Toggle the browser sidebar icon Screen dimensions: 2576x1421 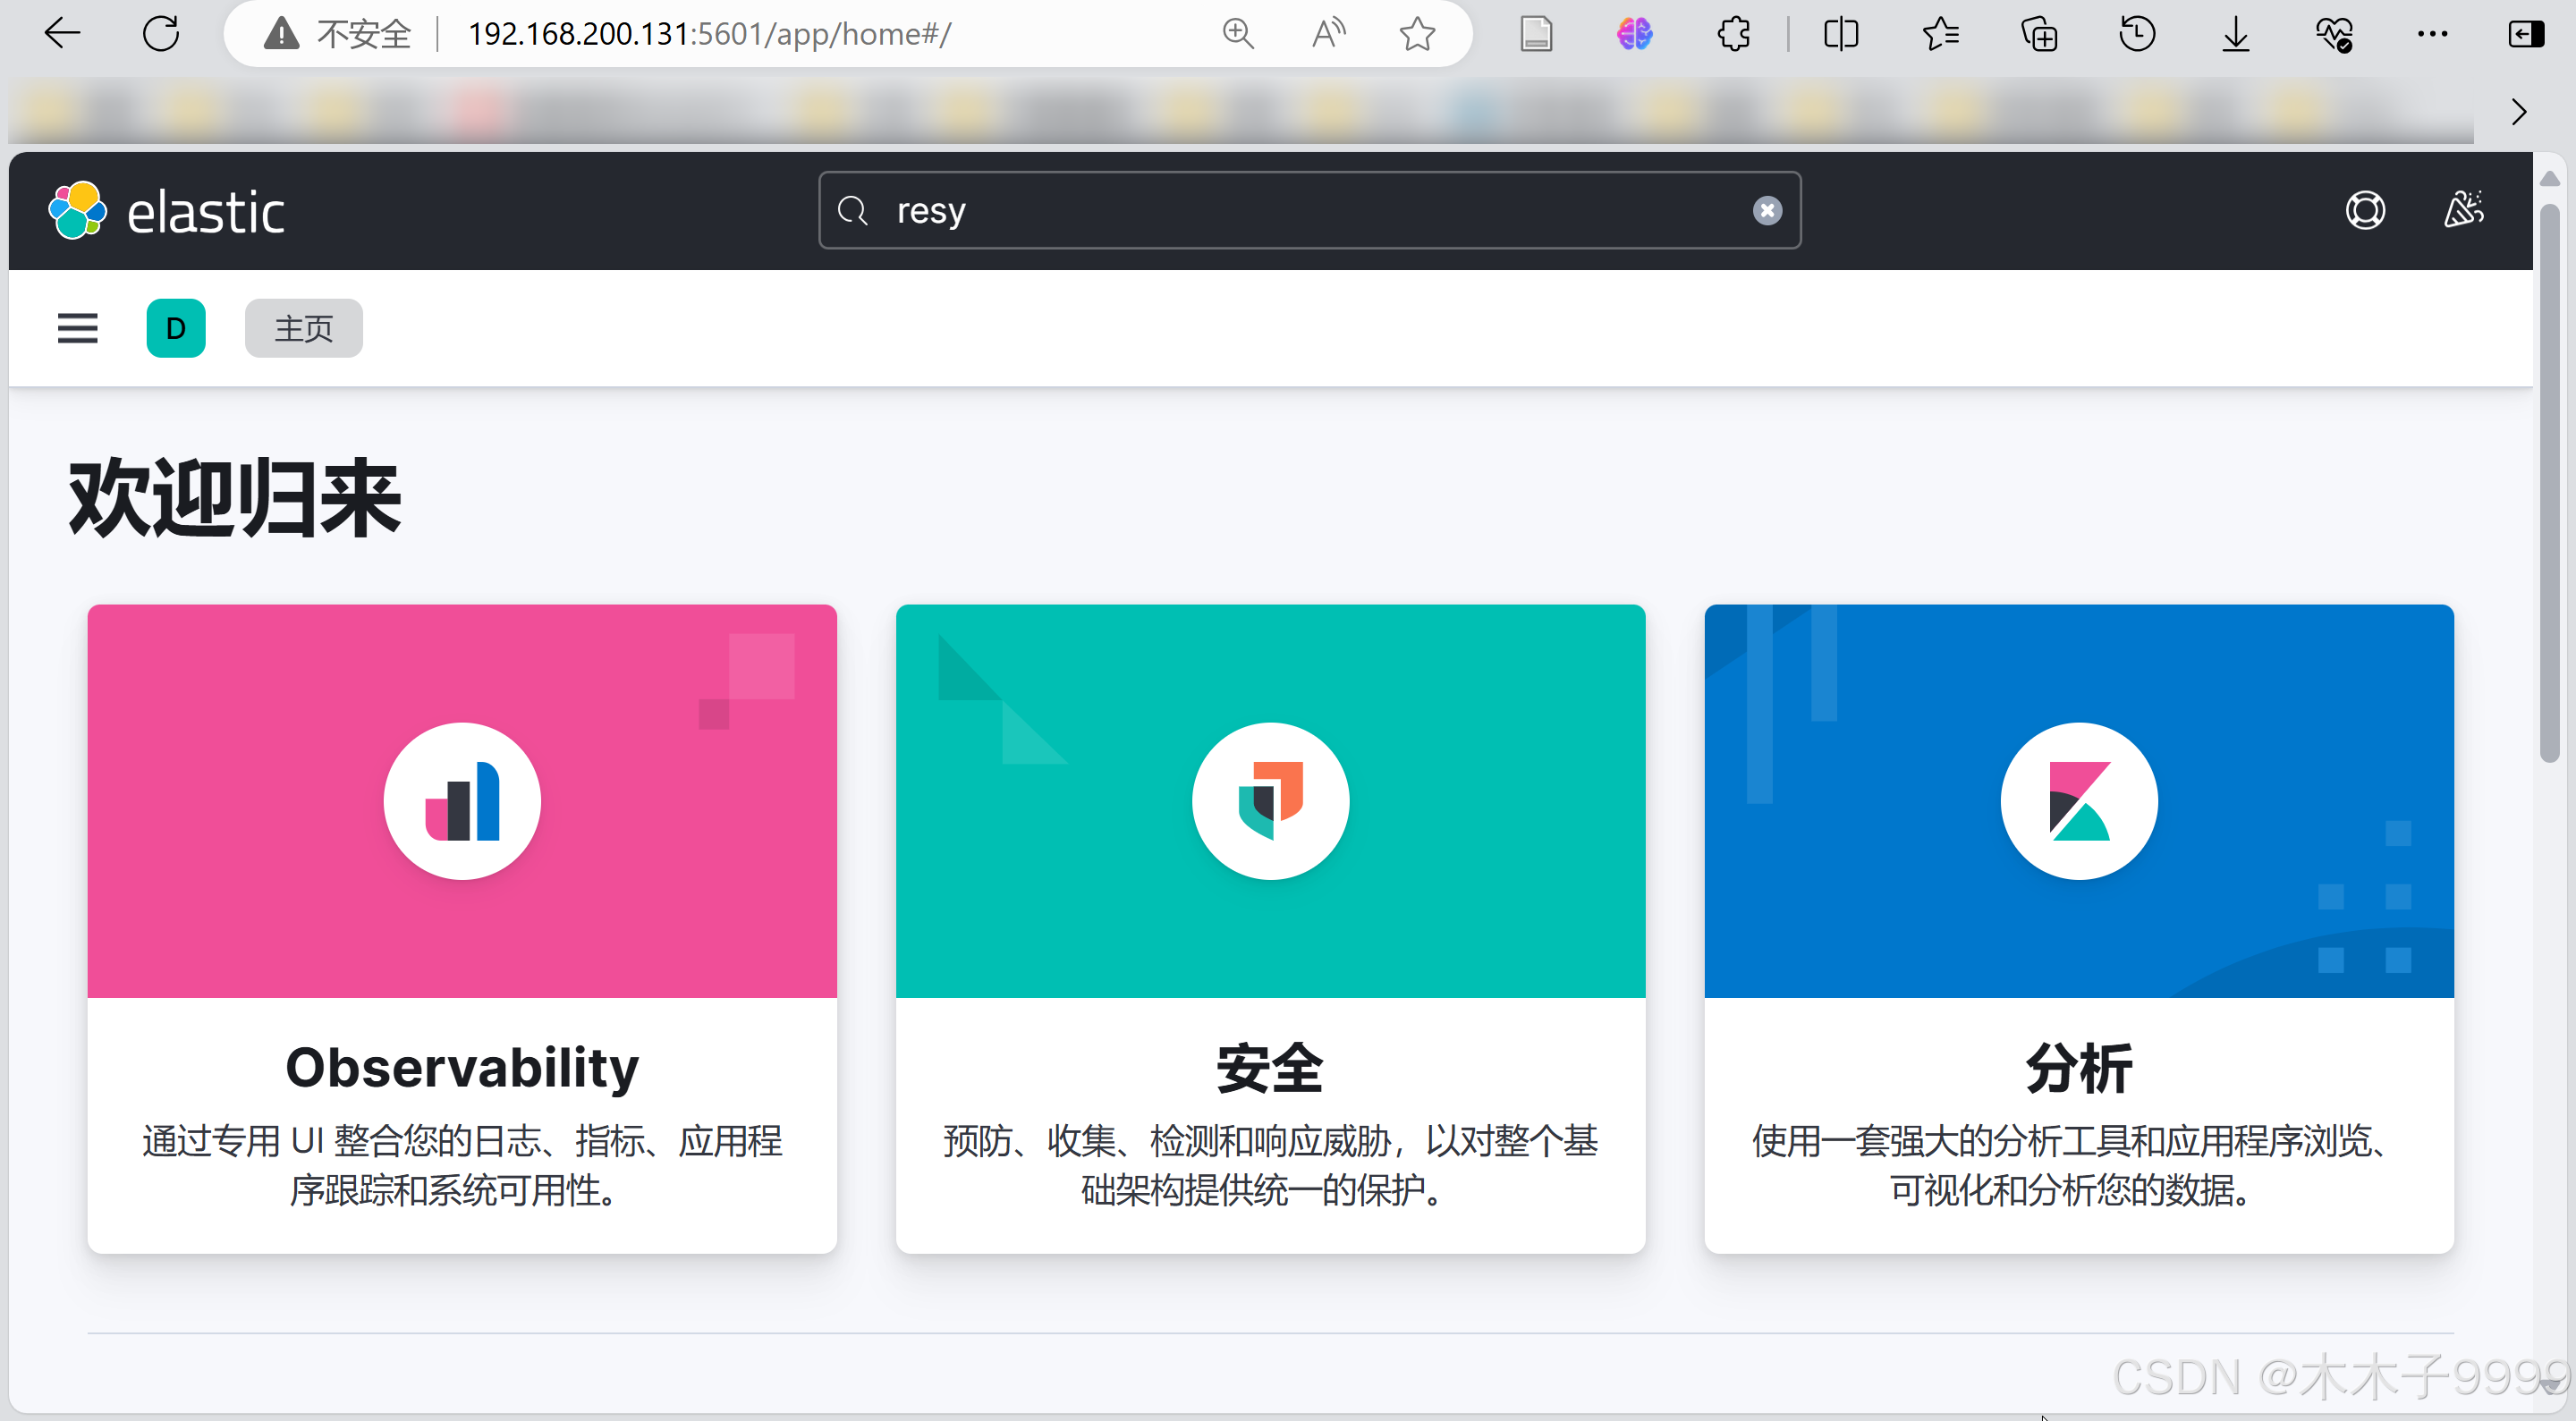coord(2526,34)
